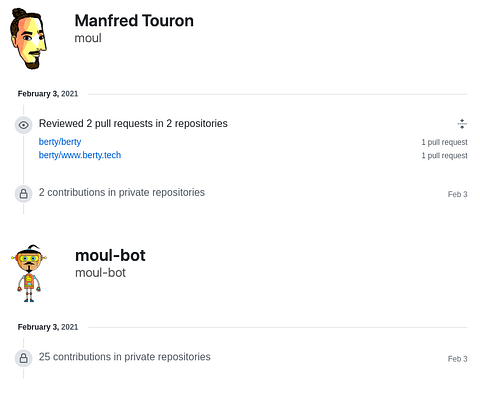Click the moul-bot robot avatar

point(29,273)
